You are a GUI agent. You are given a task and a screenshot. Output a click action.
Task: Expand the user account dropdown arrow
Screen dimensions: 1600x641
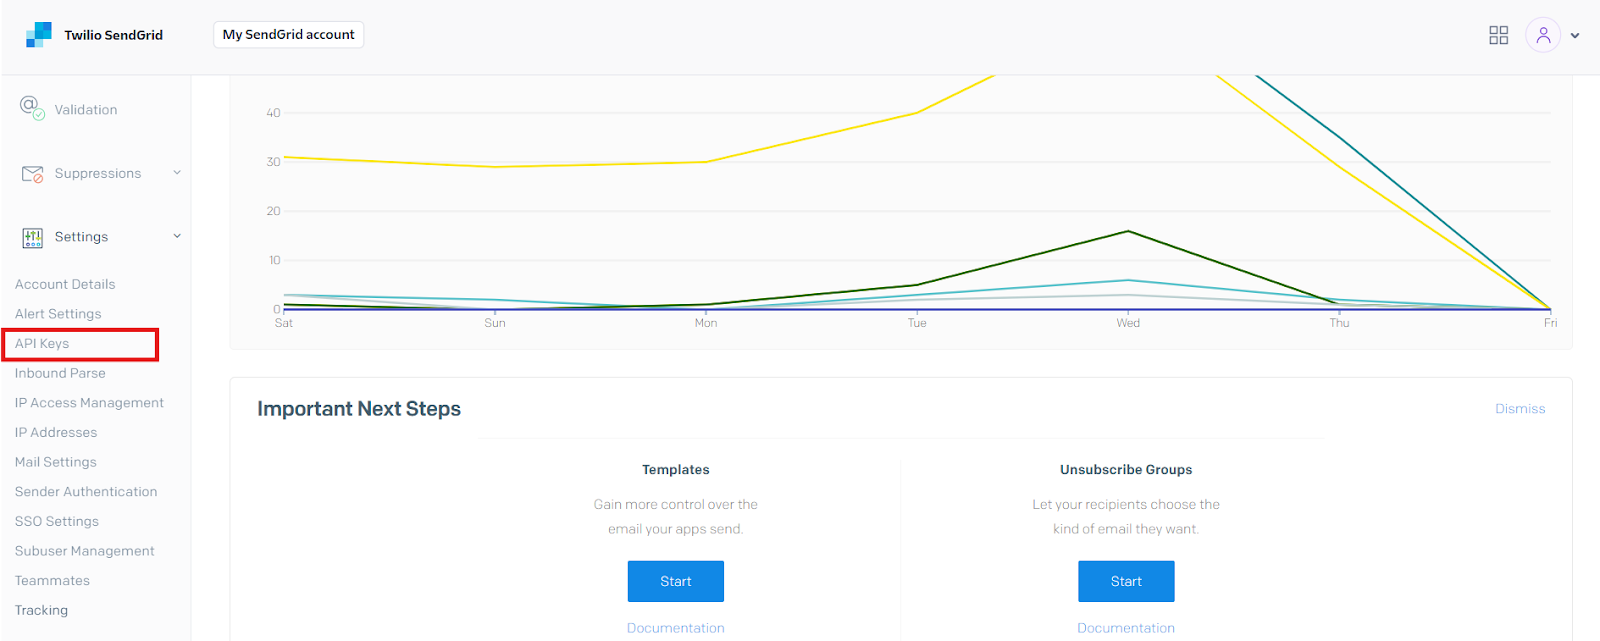pos(1575,35)
